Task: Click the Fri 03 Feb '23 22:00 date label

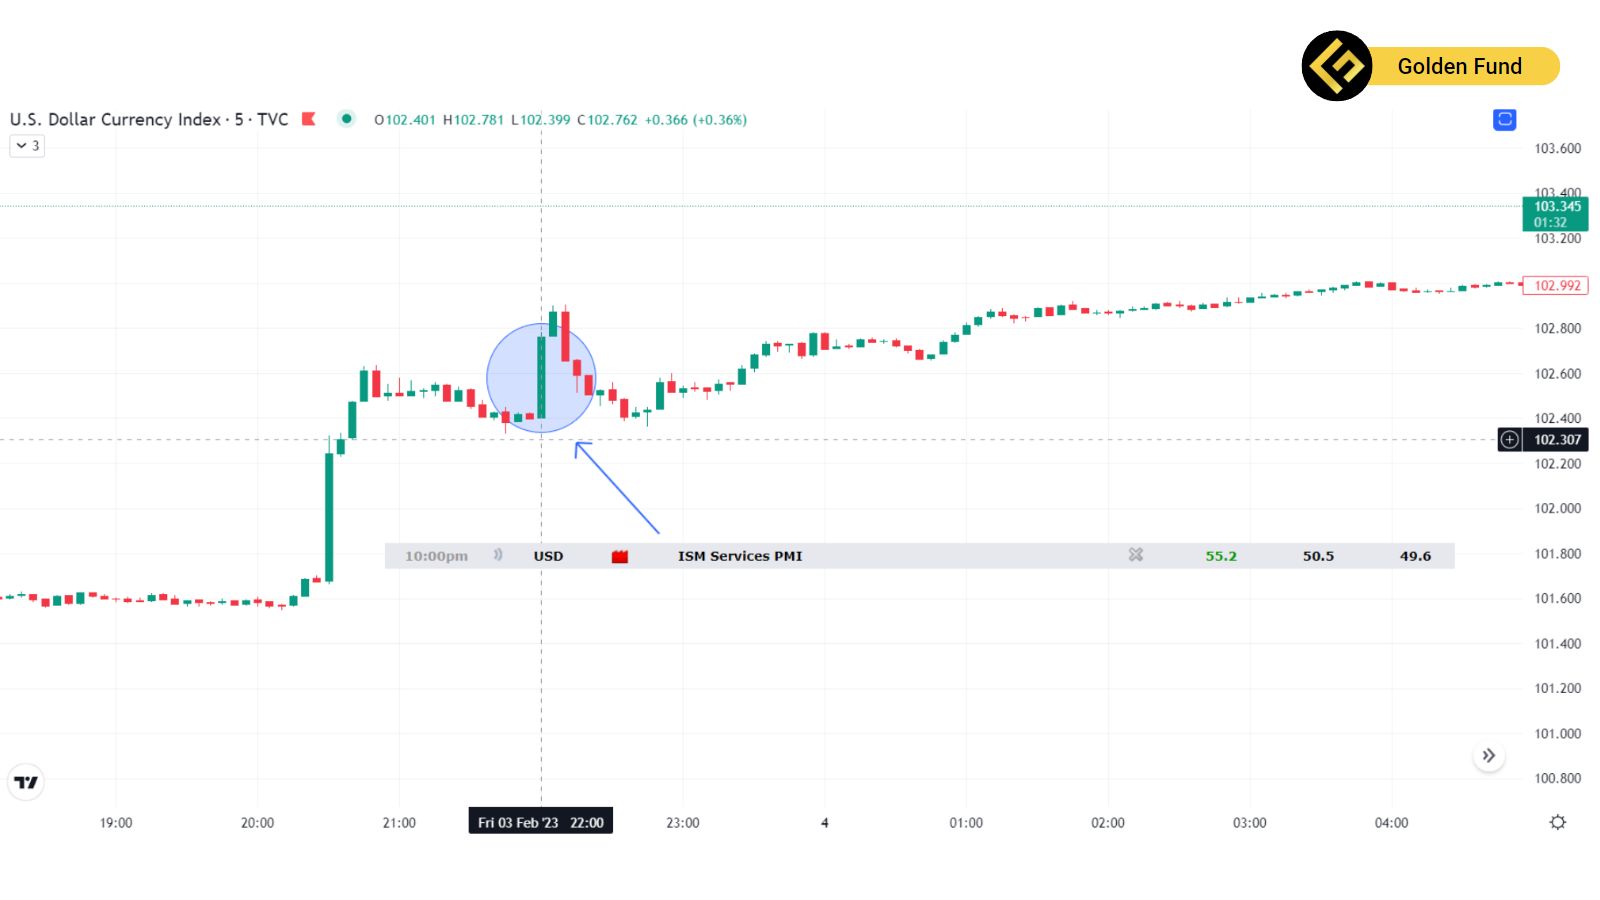Action: 541,822
